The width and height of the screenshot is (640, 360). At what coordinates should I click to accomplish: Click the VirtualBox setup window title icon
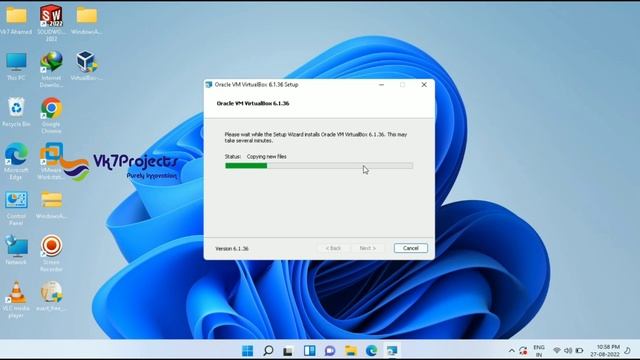pos(209,84)
